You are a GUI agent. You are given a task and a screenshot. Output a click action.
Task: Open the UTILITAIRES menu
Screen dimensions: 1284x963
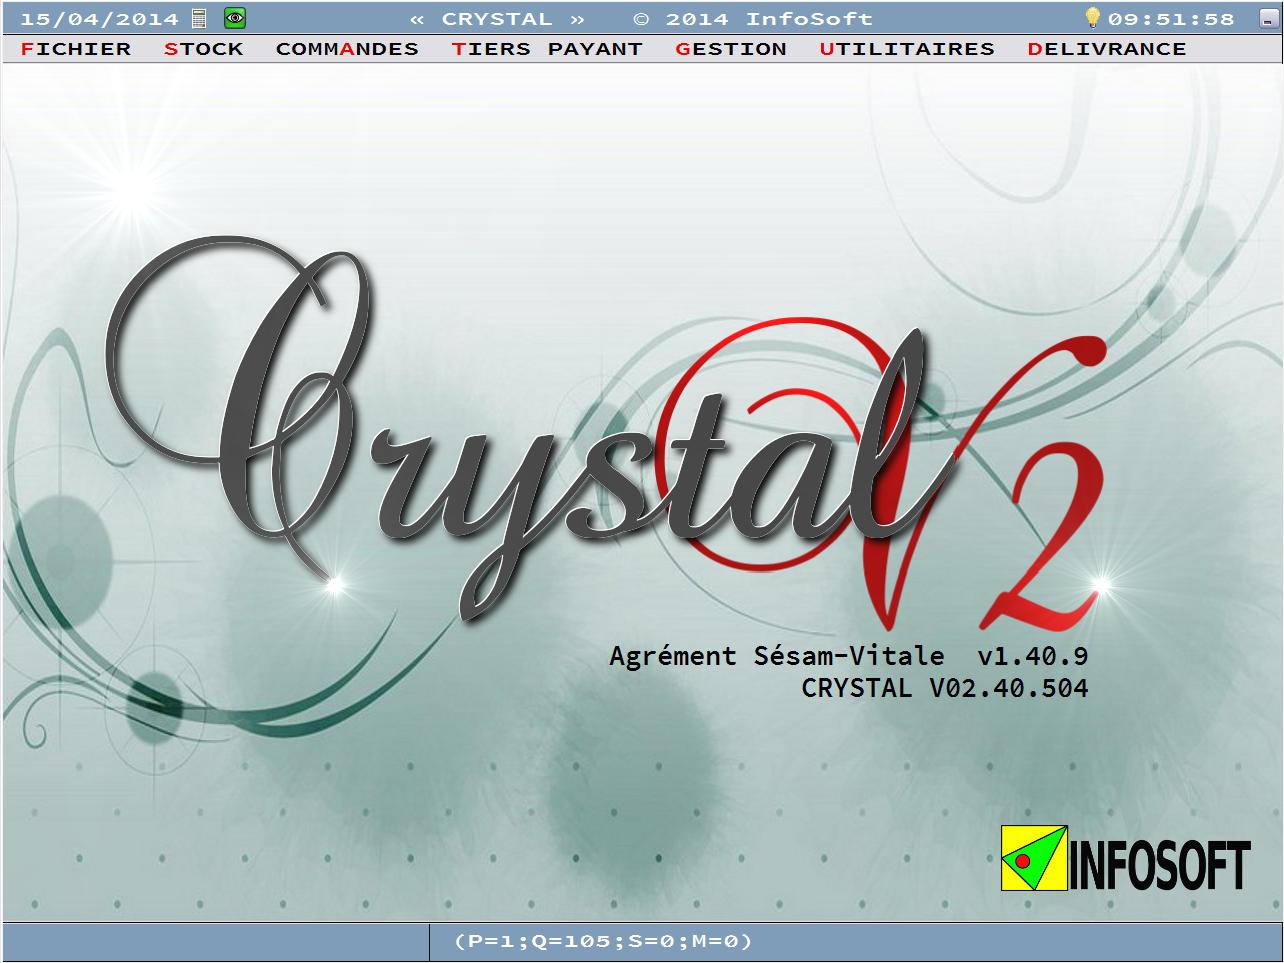907,49
